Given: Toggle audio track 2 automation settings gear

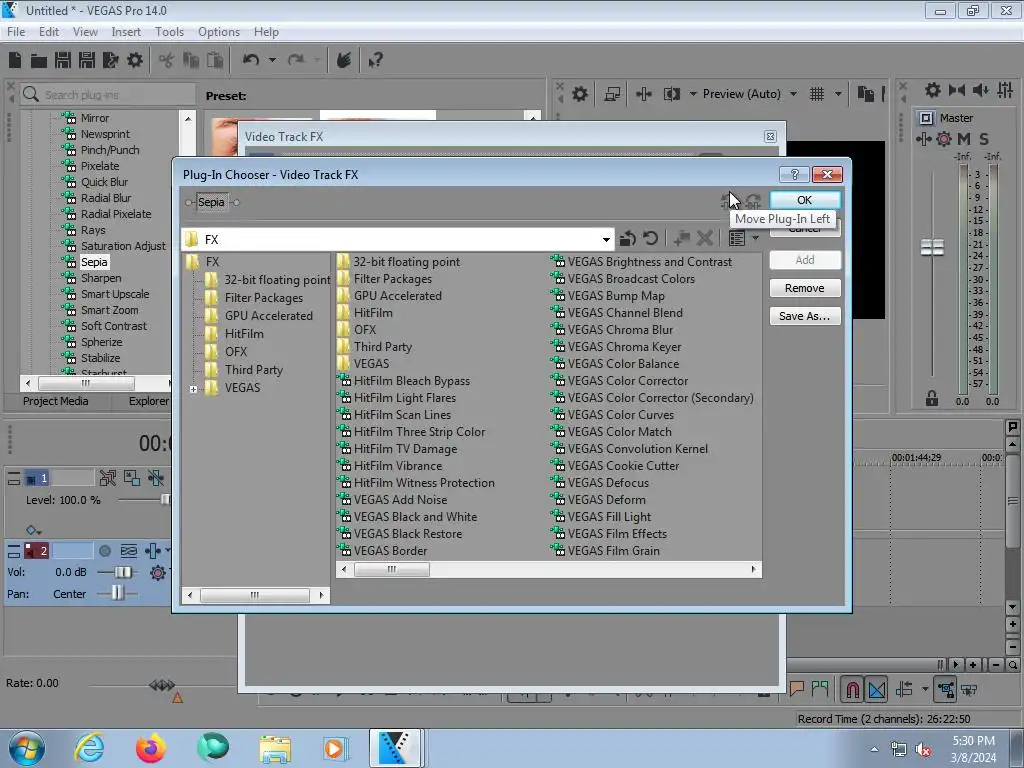Looking at the screenshot, I should [157, 573].
